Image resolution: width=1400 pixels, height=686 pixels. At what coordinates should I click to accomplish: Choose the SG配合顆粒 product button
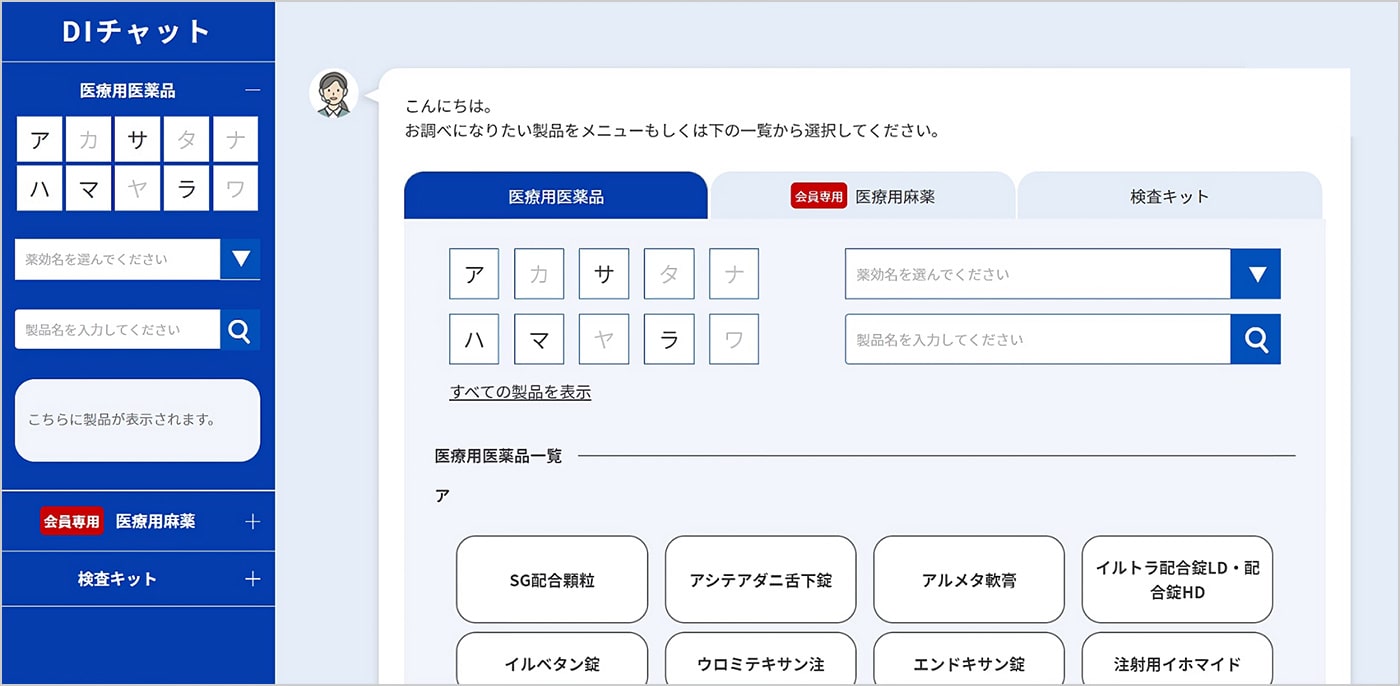coord(552,580)
